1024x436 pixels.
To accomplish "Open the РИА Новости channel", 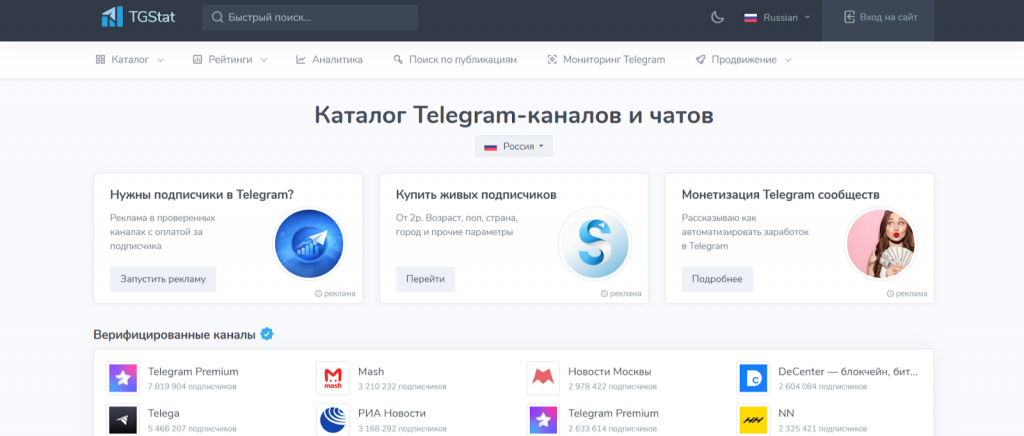I will click(x=392, y=413).
